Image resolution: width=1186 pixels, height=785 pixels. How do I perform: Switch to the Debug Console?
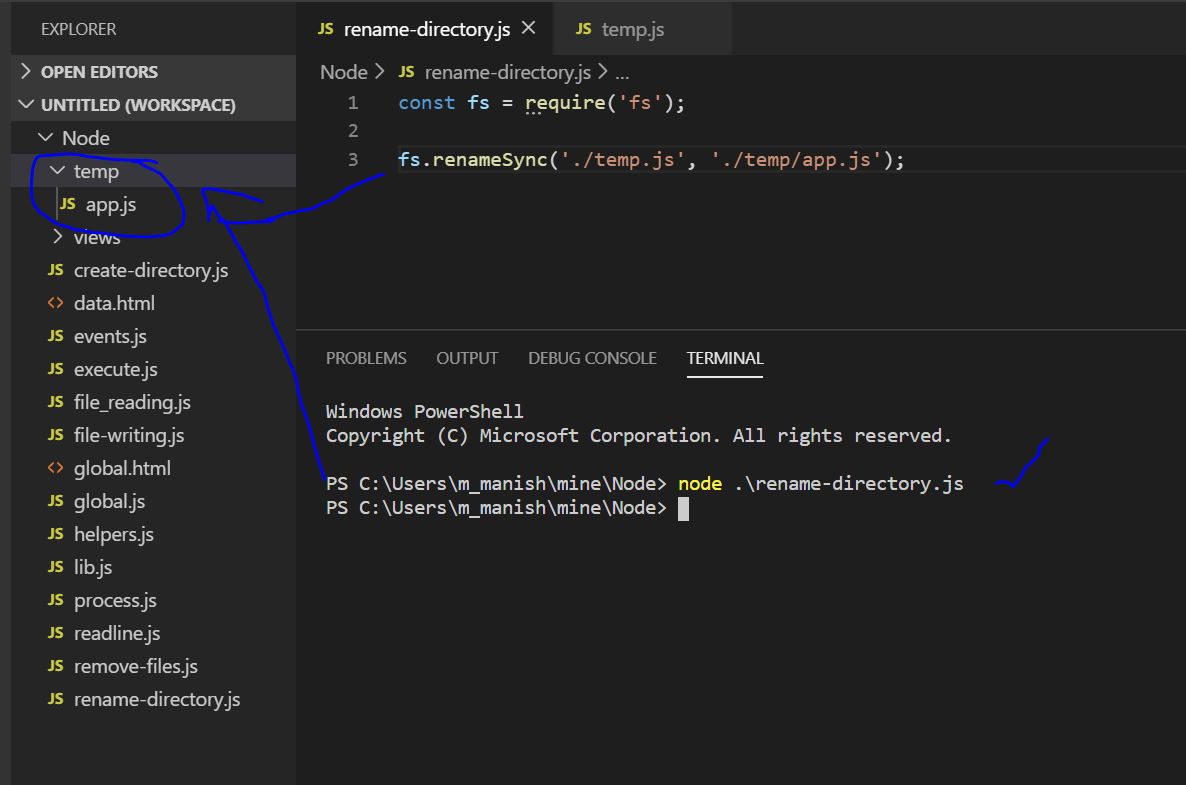click(x=592, y=358)
